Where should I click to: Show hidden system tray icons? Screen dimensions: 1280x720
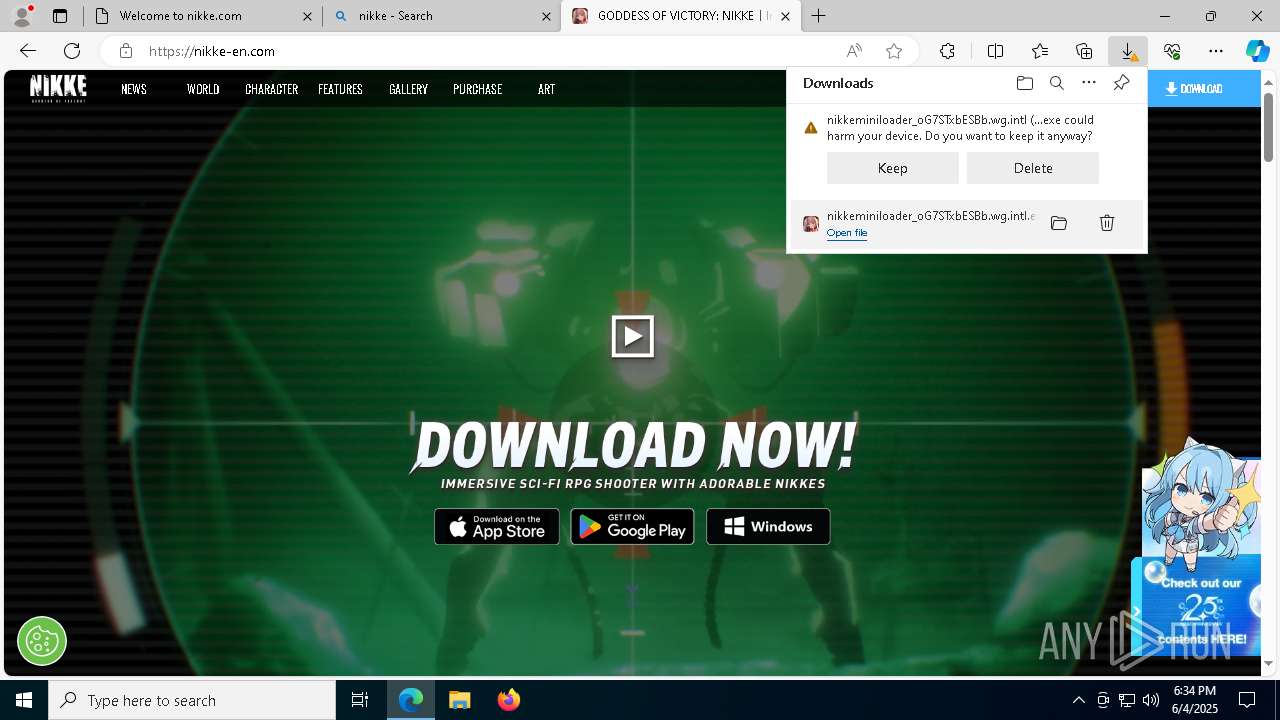pos(1078,700)
